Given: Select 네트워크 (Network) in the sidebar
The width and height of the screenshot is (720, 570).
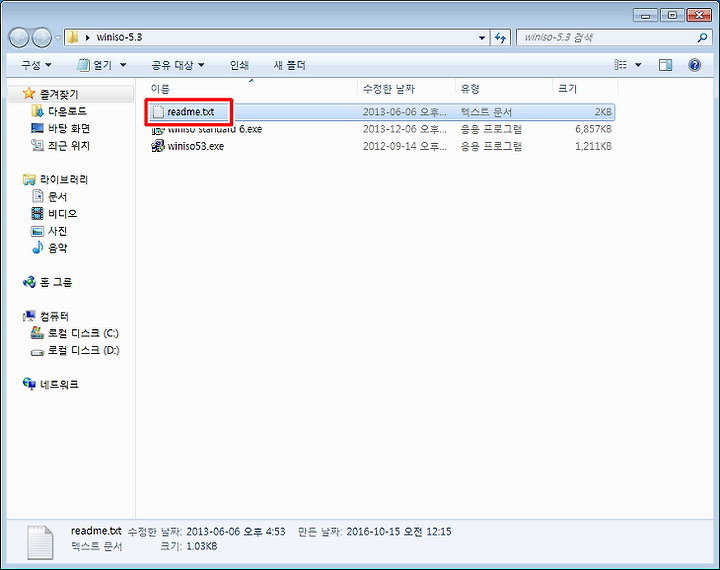Looking at the screenshot, I should click(x=59, y=384).
